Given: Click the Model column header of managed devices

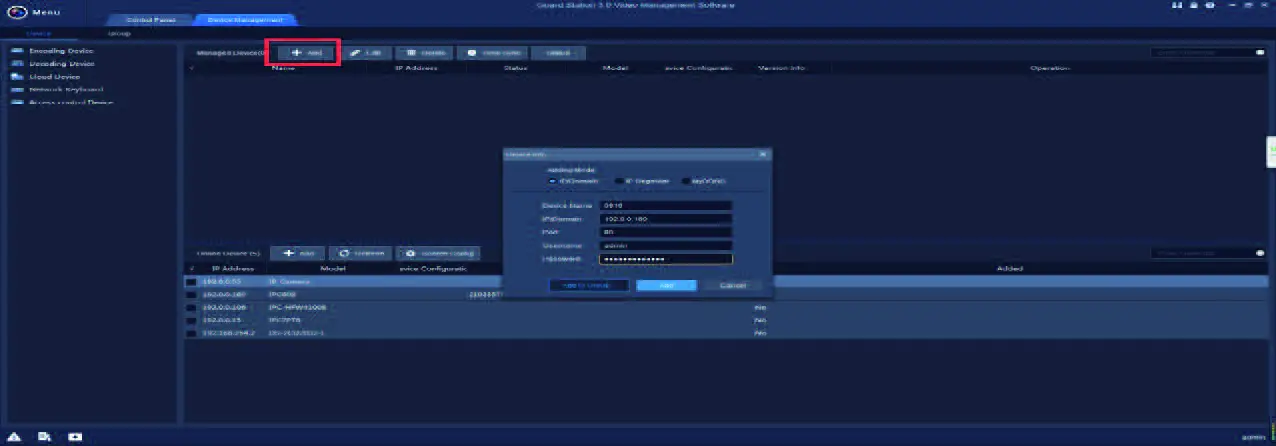Looking at the screenshot, I should click(614, 68).
